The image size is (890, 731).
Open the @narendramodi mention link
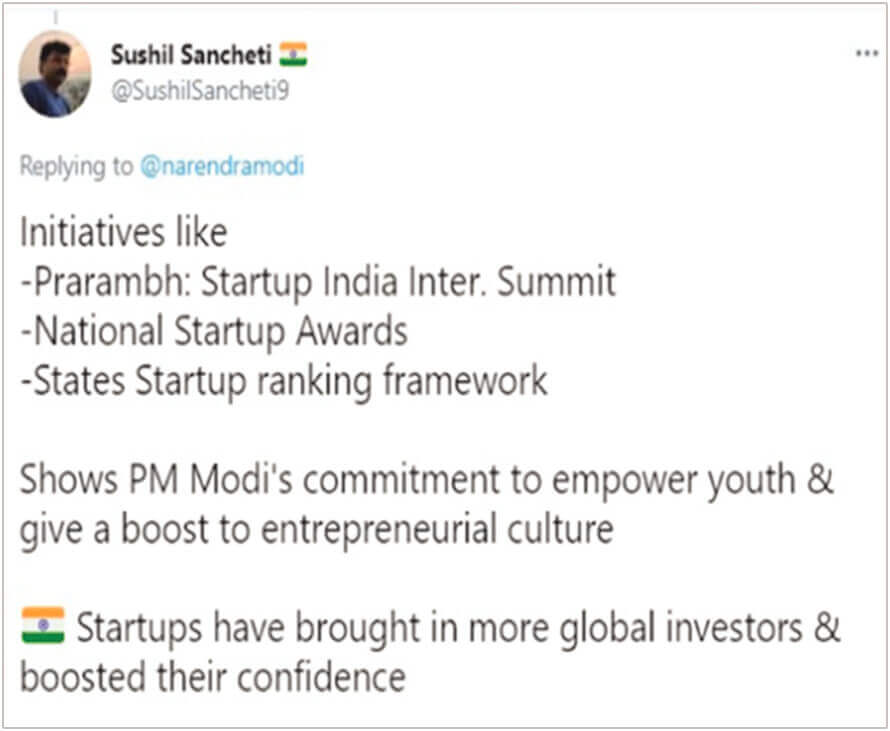pos(222,167)
